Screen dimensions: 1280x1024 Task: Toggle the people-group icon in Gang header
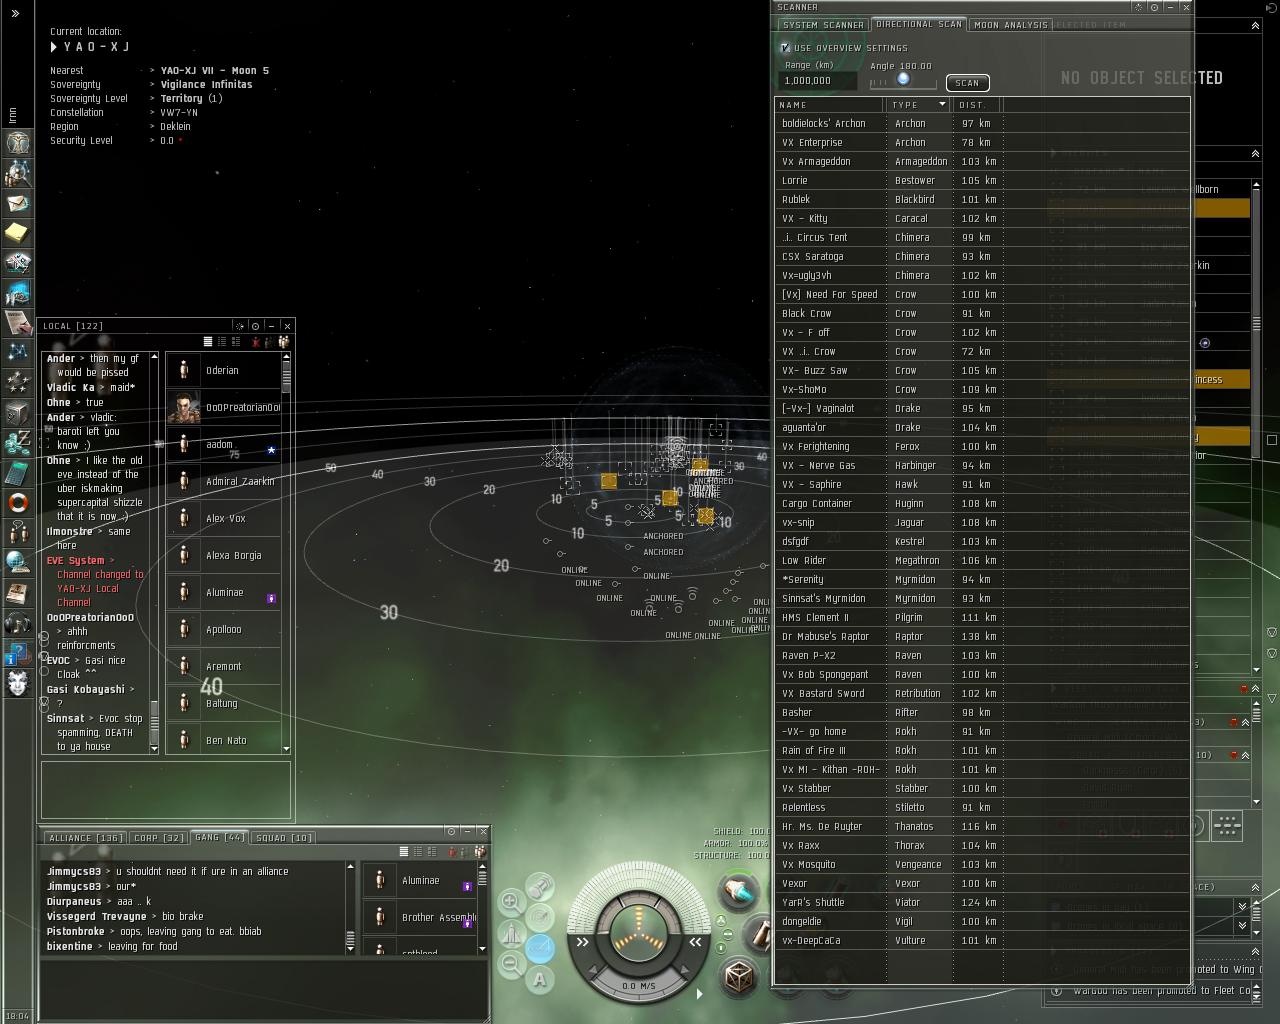tap(480, 851)
